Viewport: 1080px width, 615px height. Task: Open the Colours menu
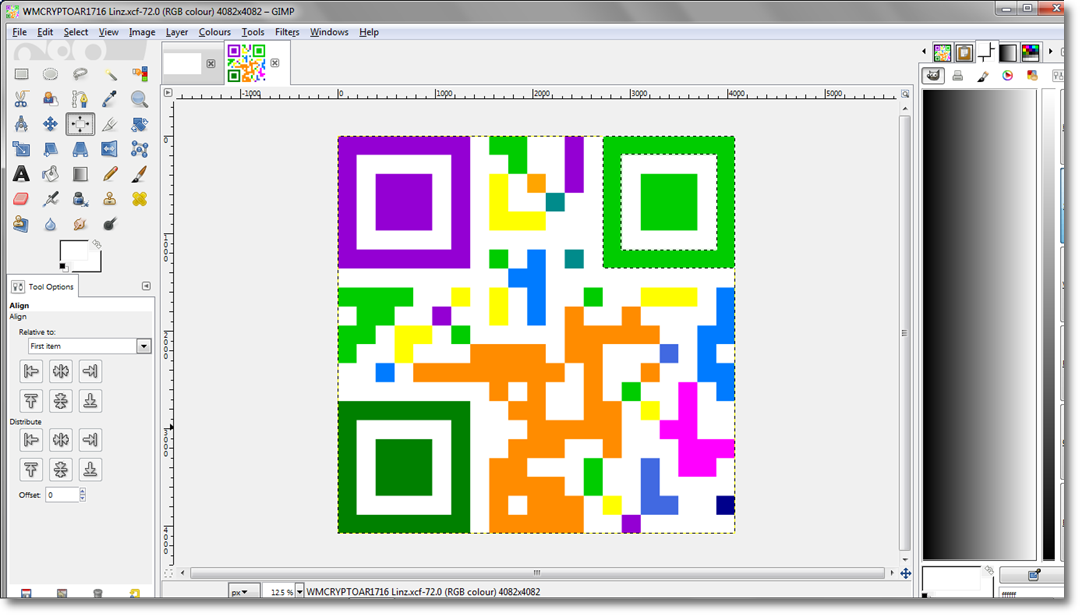[214, 32]
